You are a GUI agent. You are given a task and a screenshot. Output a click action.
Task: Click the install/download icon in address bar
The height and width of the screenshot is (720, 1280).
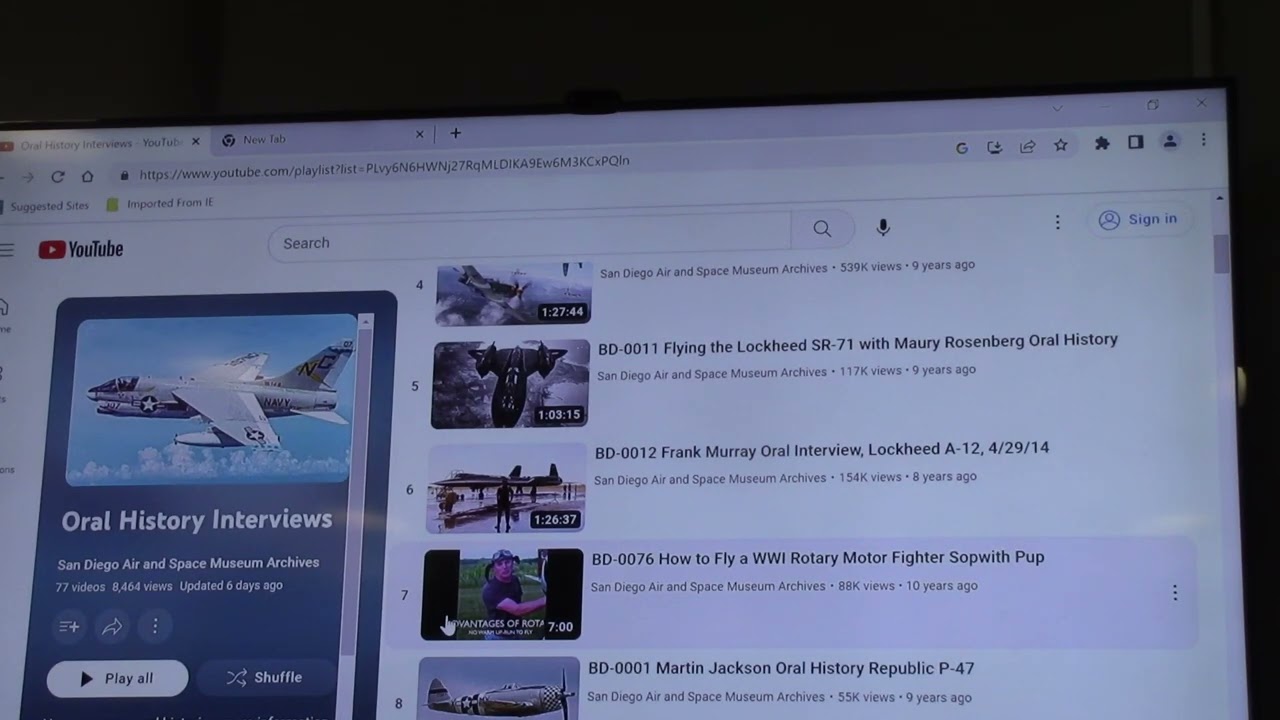pyautogui.click(x=994, y=147)
